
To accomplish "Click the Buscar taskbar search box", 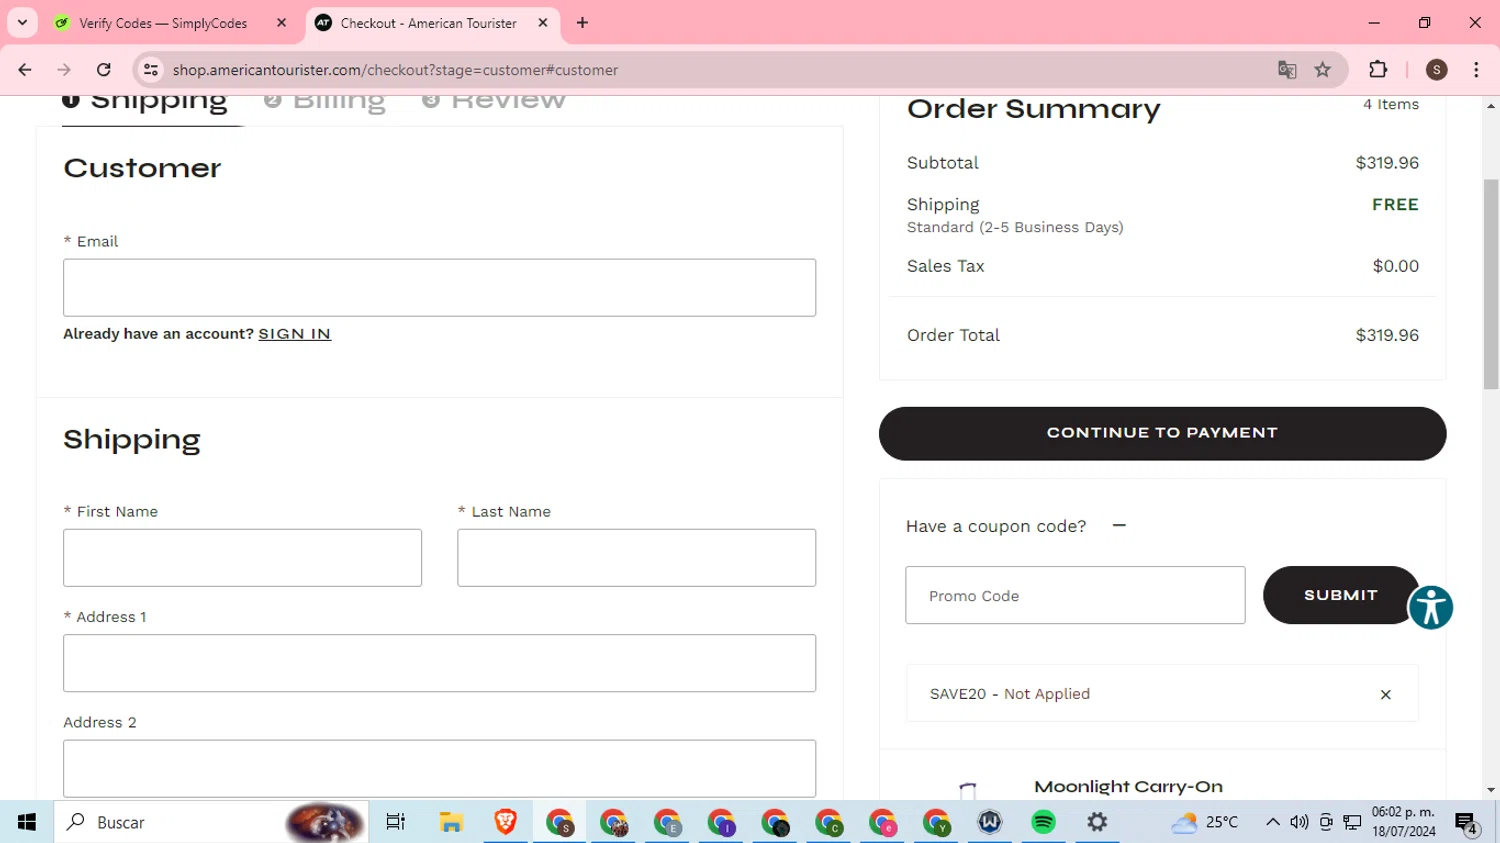I will point(211,822).
